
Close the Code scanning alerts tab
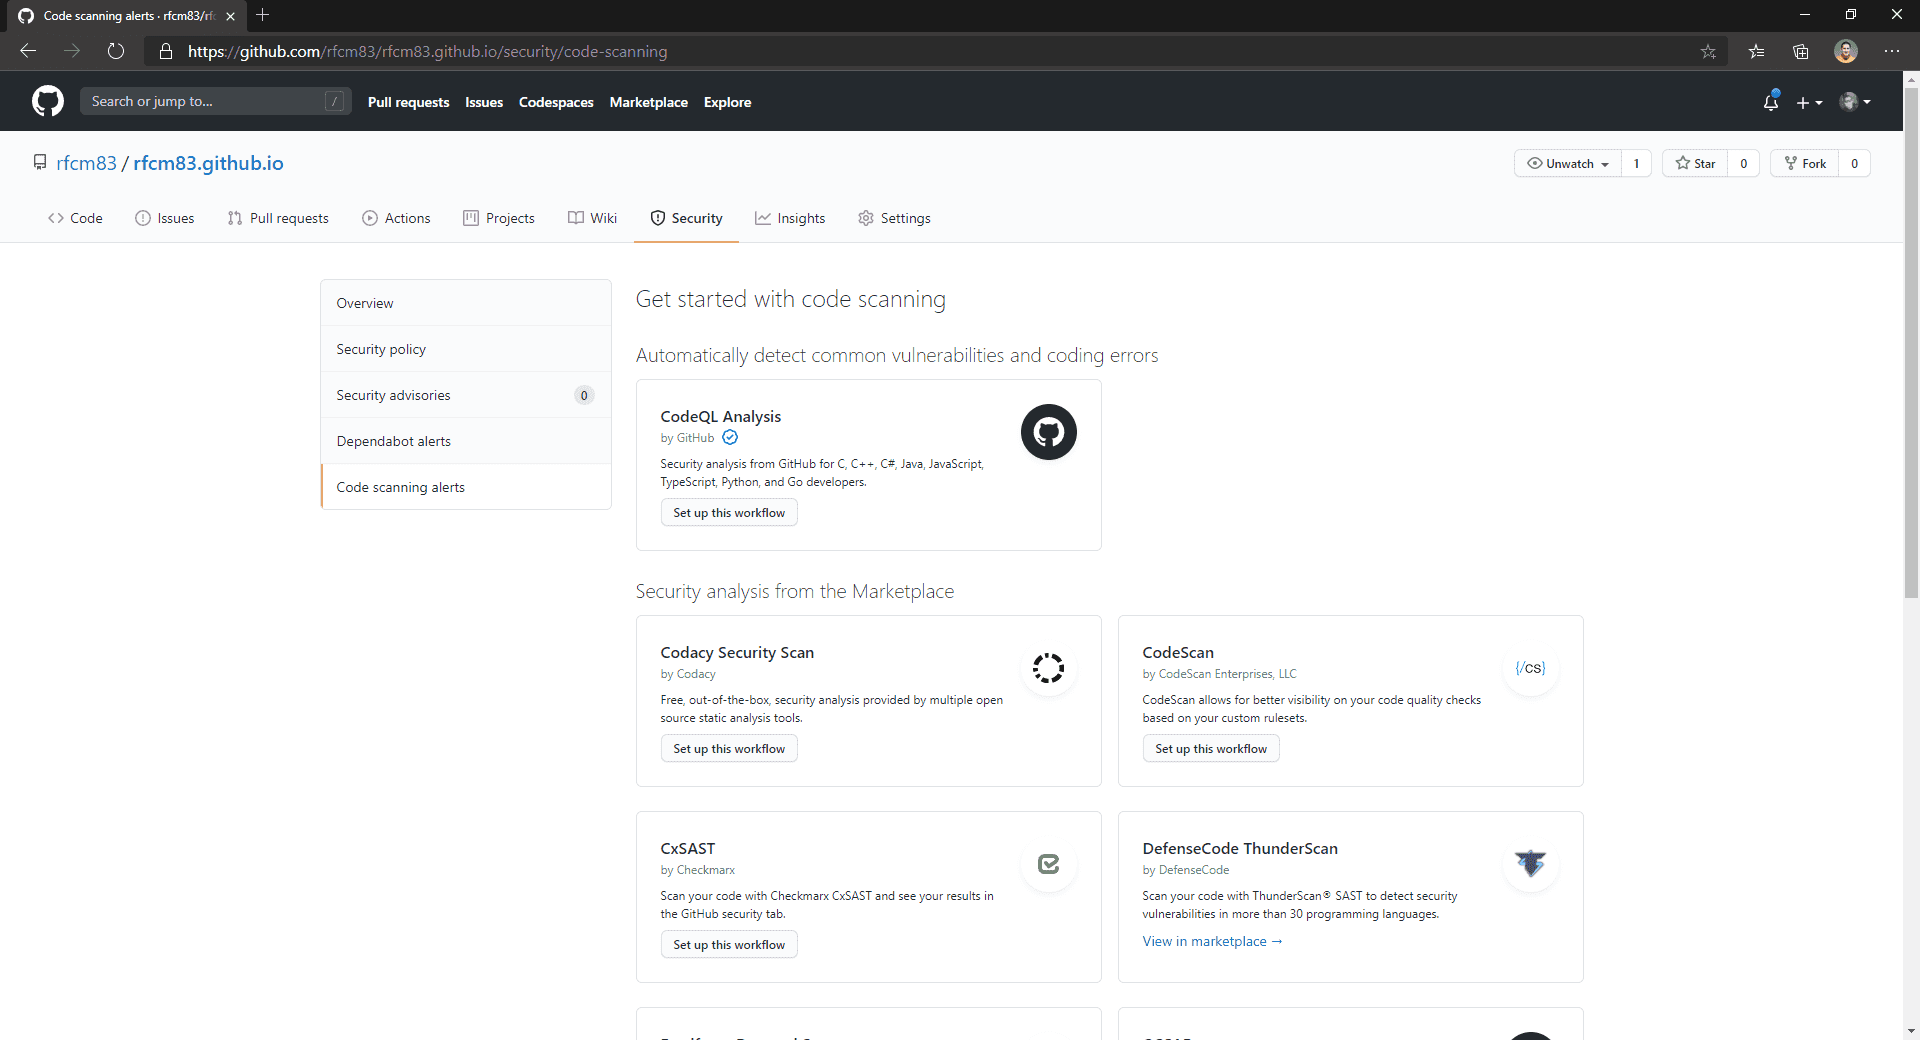(230, 16)
